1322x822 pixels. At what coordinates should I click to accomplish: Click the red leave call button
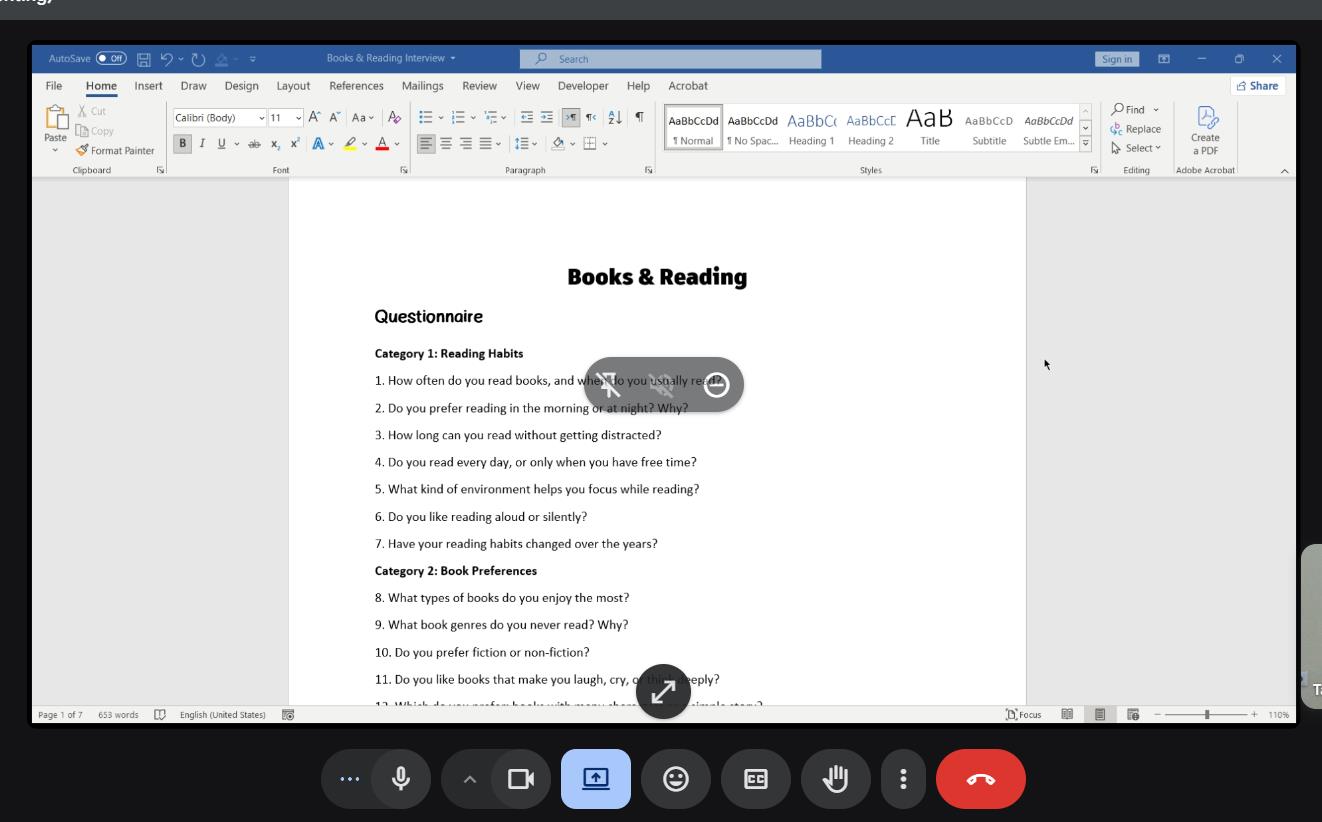[980, 779]
